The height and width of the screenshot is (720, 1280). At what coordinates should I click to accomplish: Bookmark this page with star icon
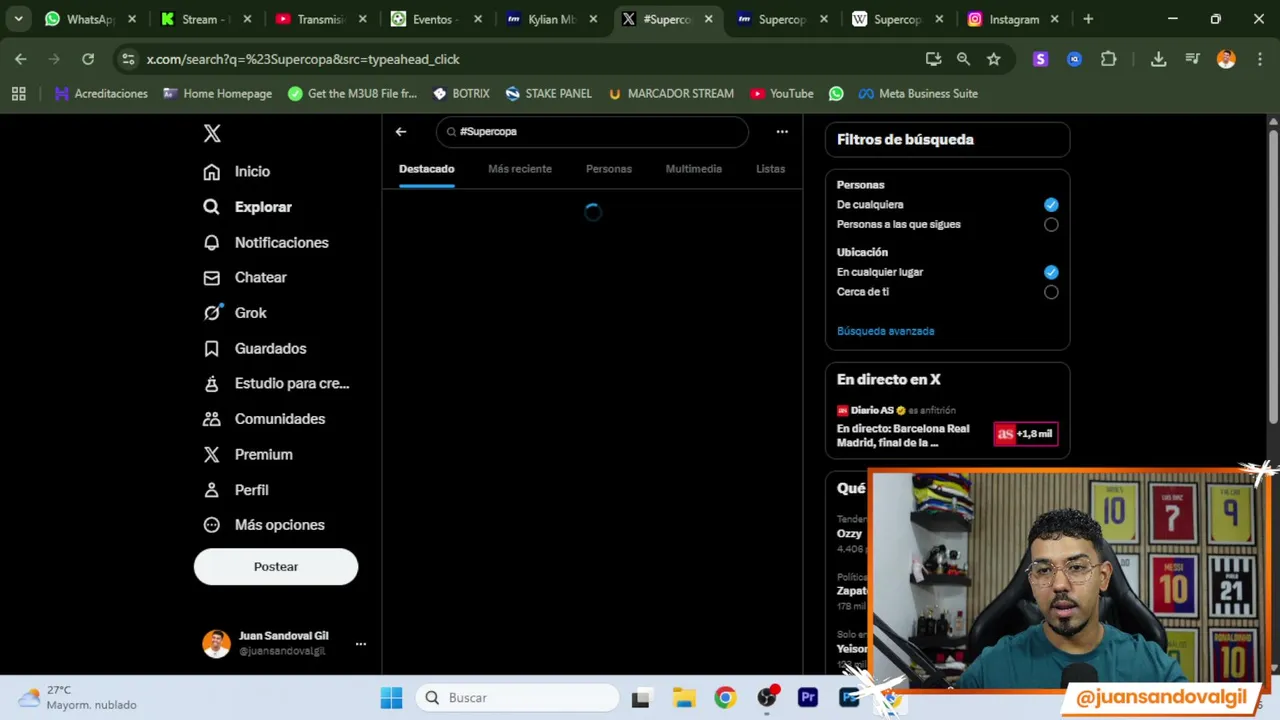[993, 59]
